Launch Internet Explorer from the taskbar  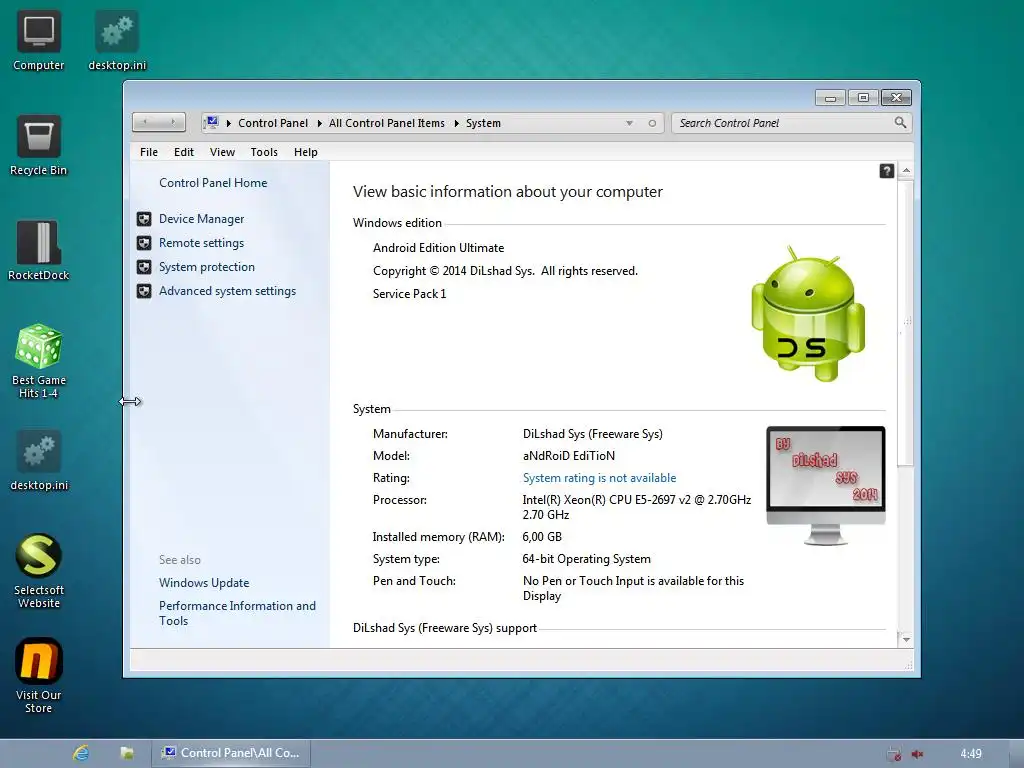tap(81, 753)
